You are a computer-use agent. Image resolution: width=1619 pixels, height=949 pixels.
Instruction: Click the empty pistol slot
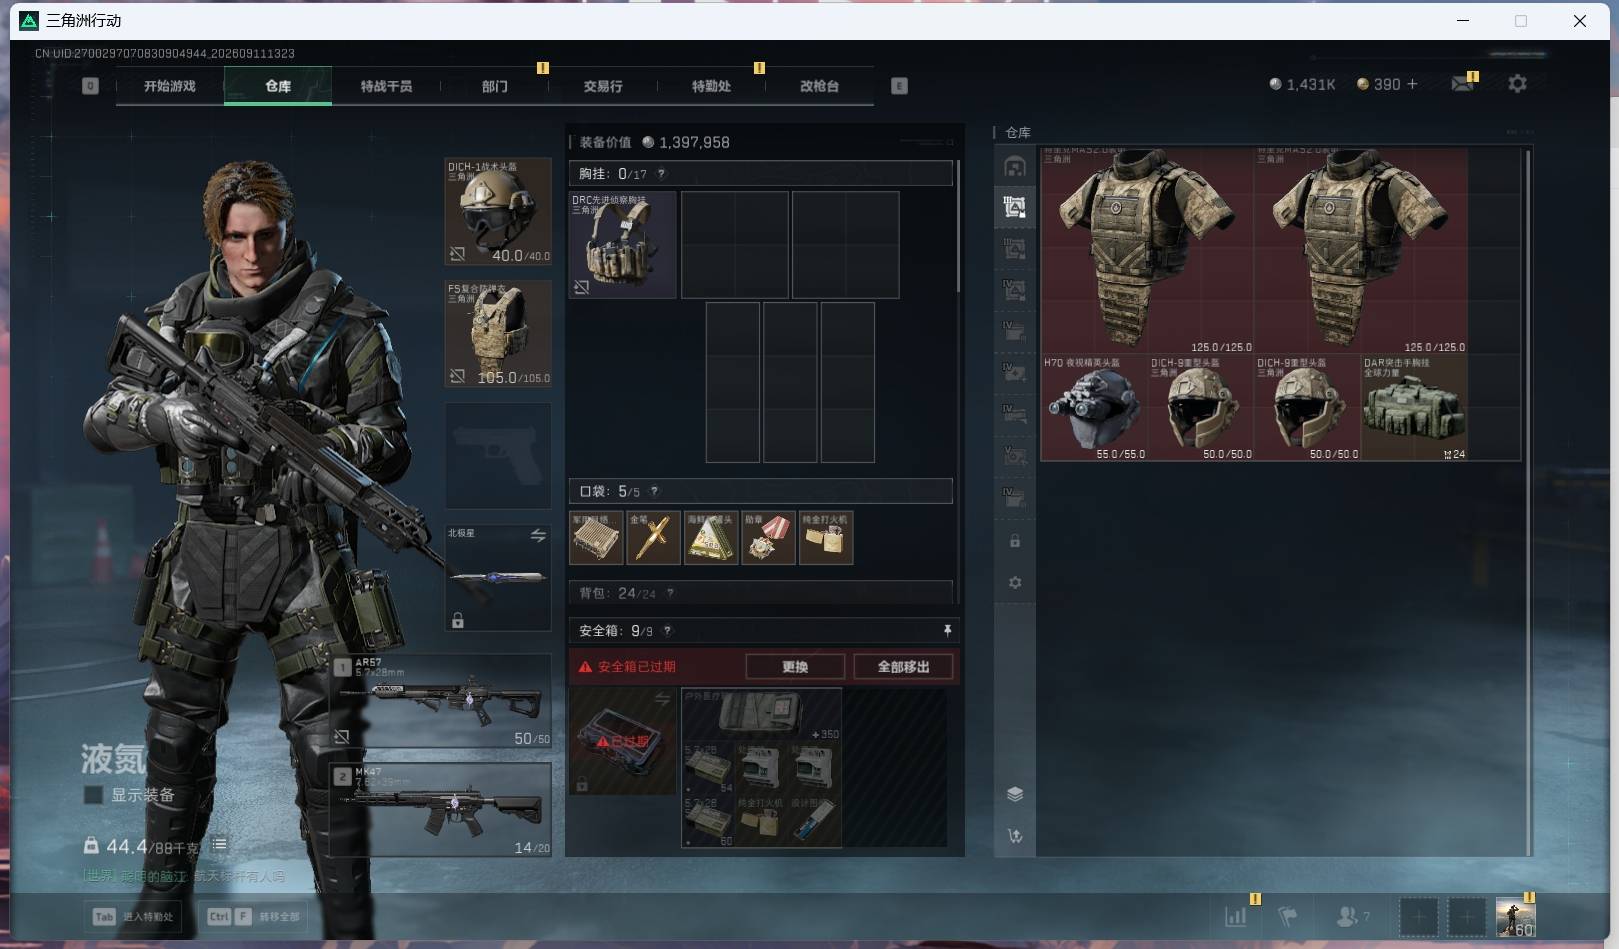point(498,456)
